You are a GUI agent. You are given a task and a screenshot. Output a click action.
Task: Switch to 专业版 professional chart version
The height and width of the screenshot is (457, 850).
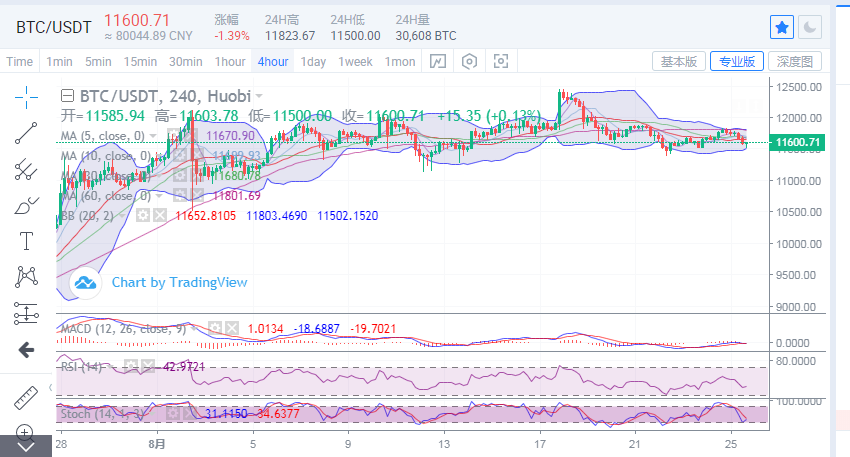point(737,61)
